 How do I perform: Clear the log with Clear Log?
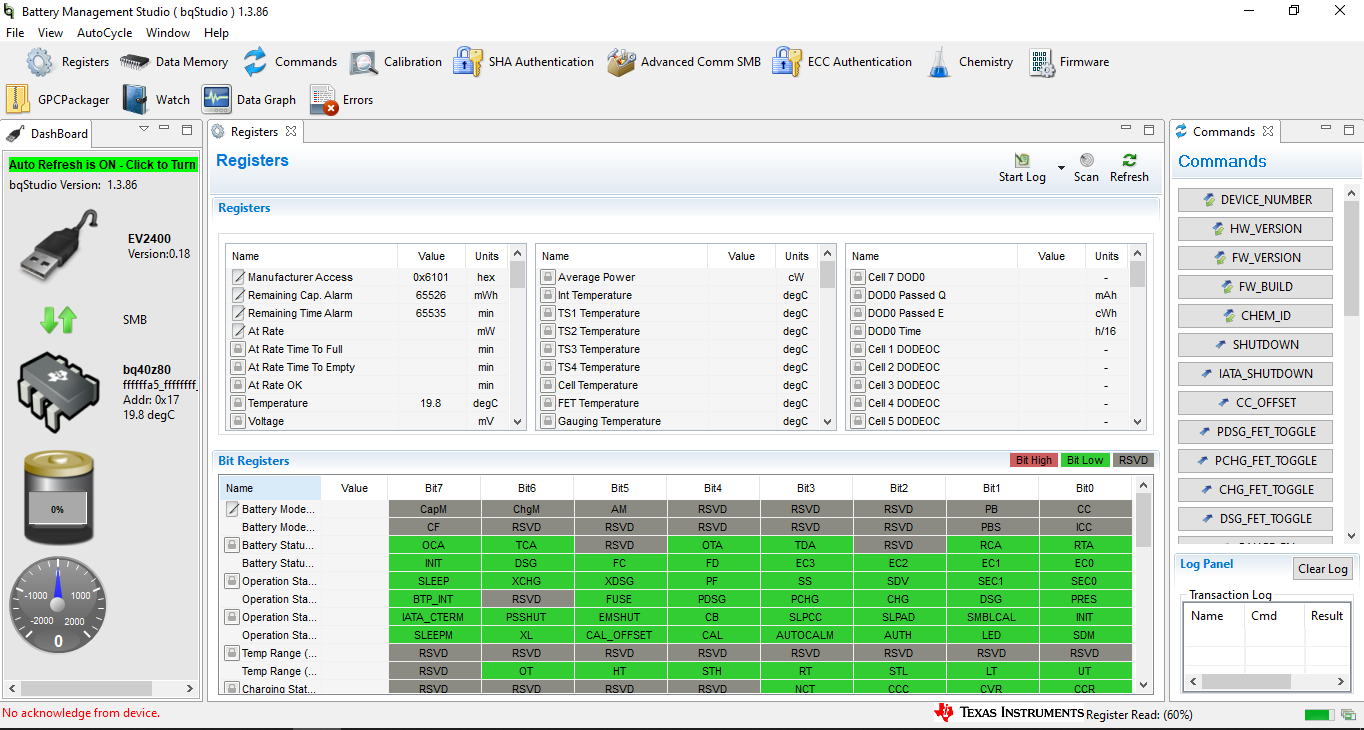click(1322, 569)
